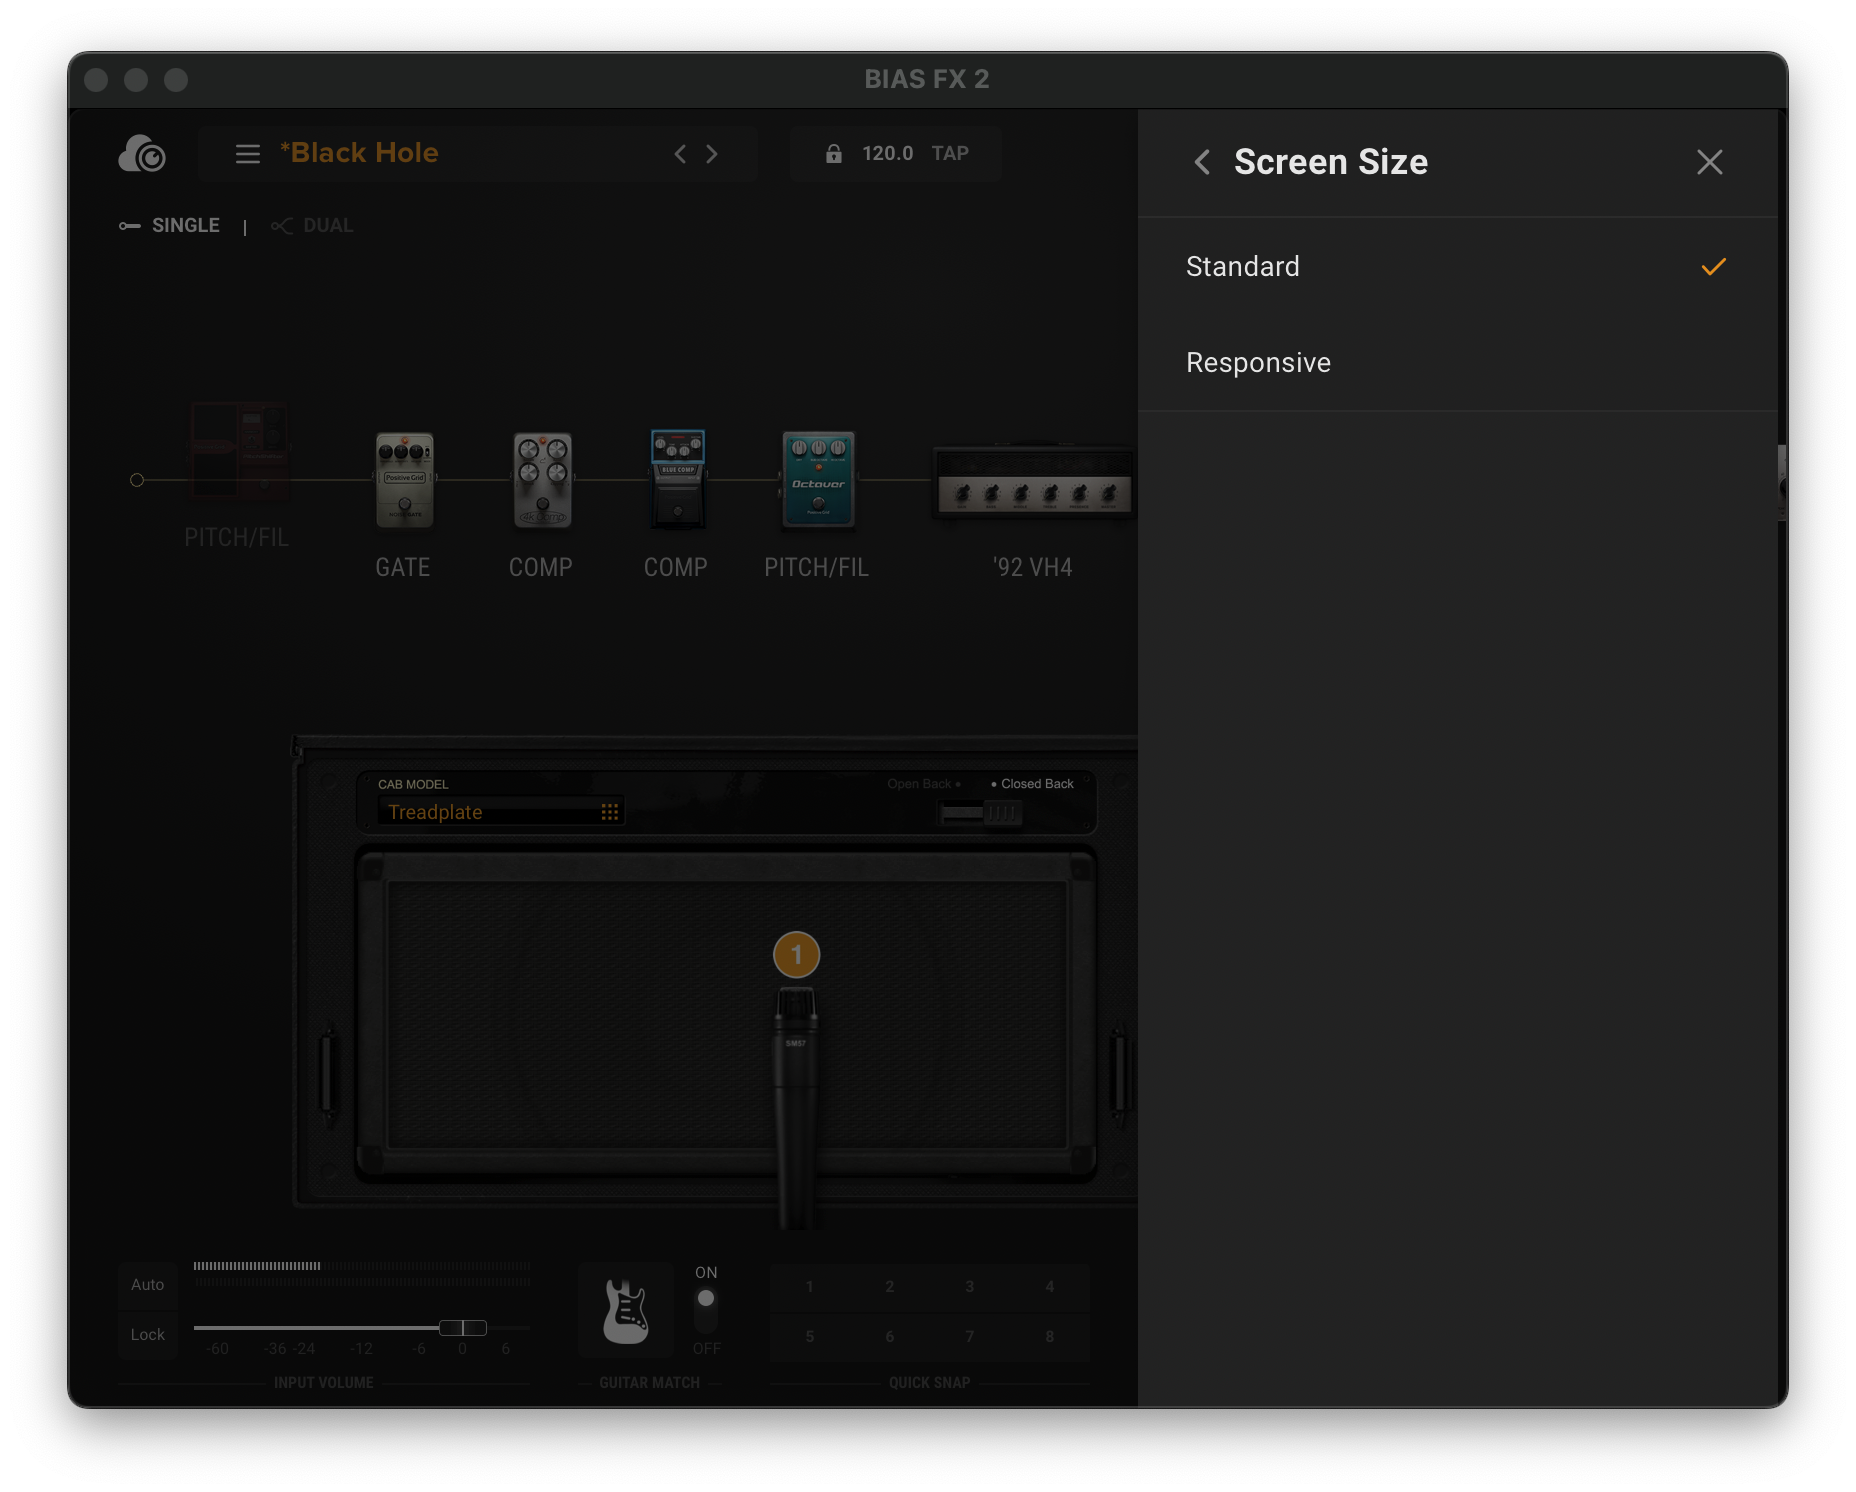Select the GATE pedal
Screen dimensions: 1856x1492
click(x=405, y=480)
